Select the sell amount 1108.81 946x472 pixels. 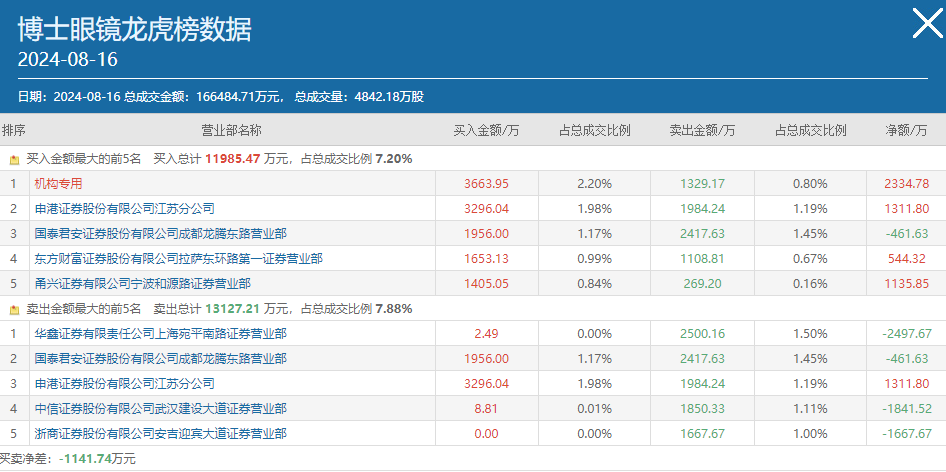click(702, 259)
